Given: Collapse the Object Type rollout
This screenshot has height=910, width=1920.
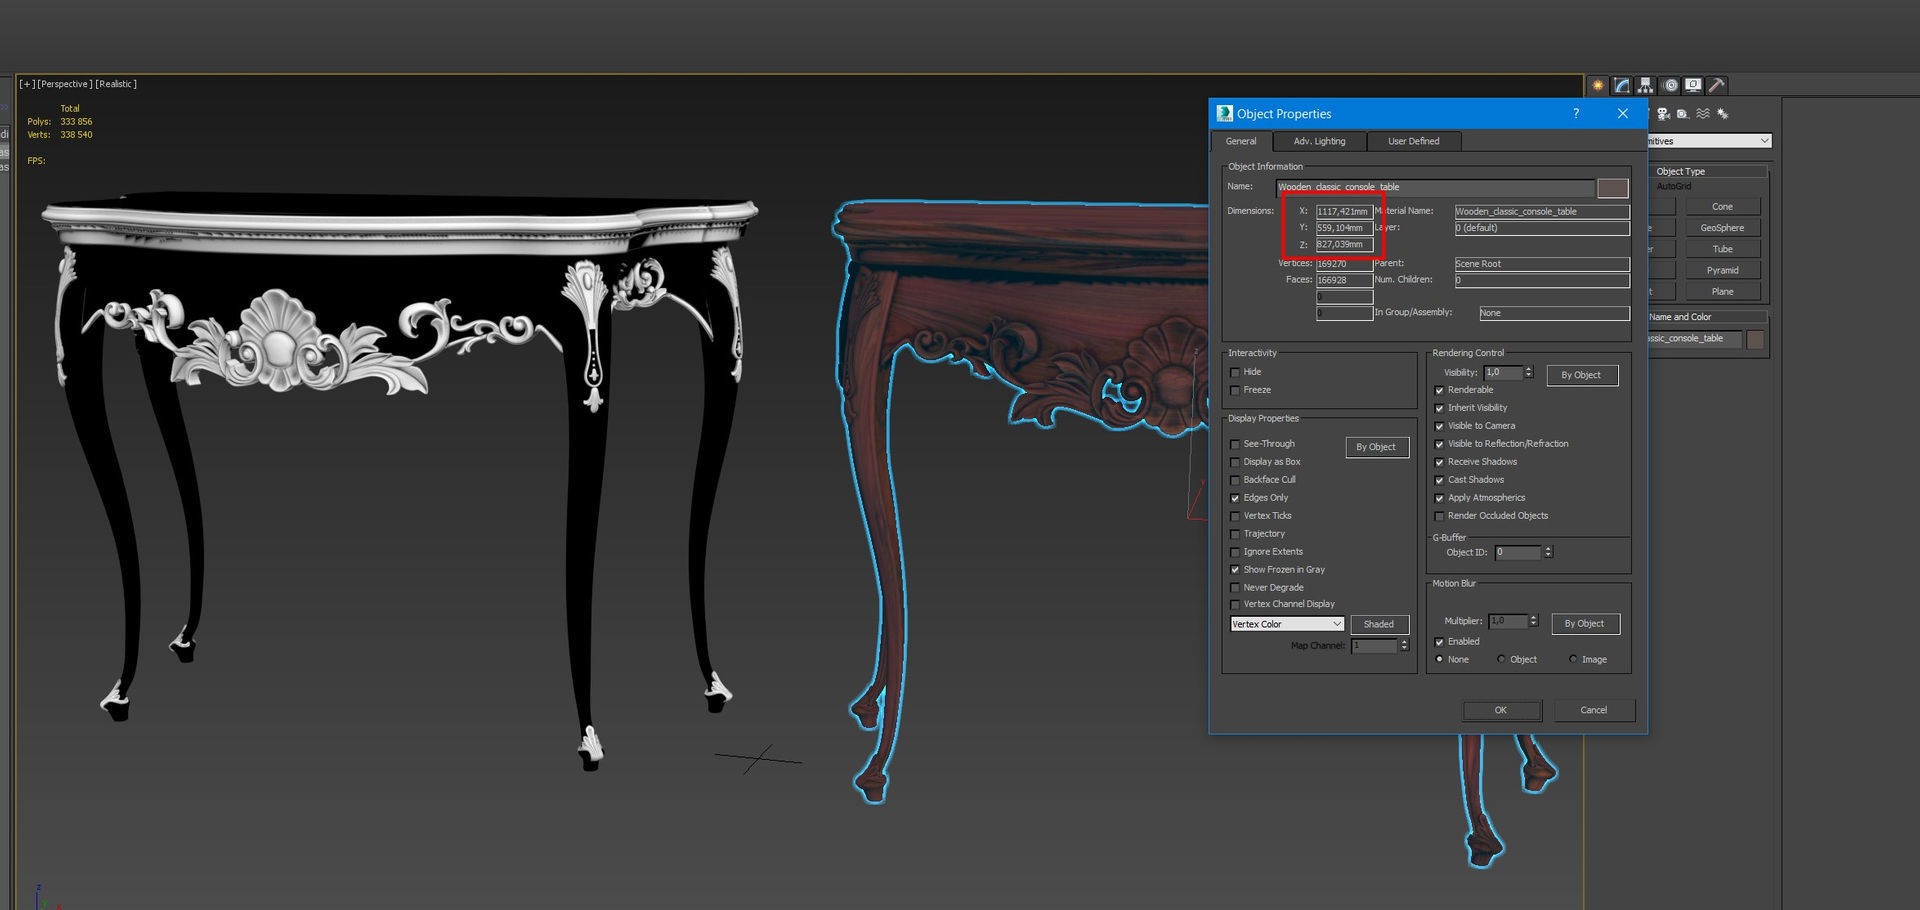Looking at the screenshot, I should [x=1709, y=171].
